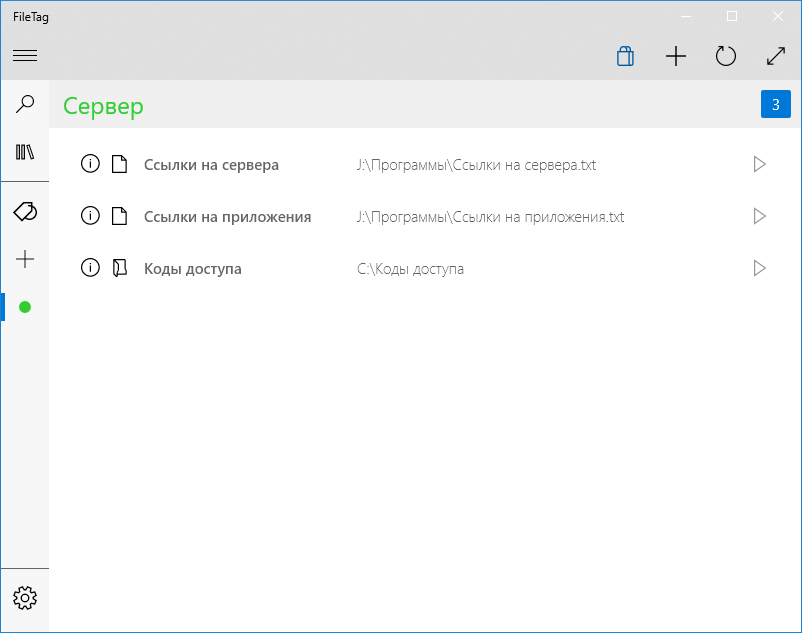Select the Коды доступа entry name

pos(193,269)
